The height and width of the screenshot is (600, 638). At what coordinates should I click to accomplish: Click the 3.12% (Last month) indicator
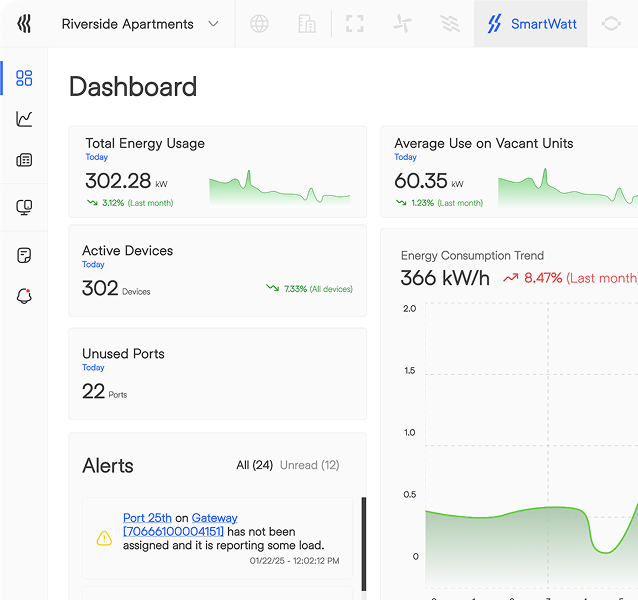pyautogui.click(x=130, y=203)
